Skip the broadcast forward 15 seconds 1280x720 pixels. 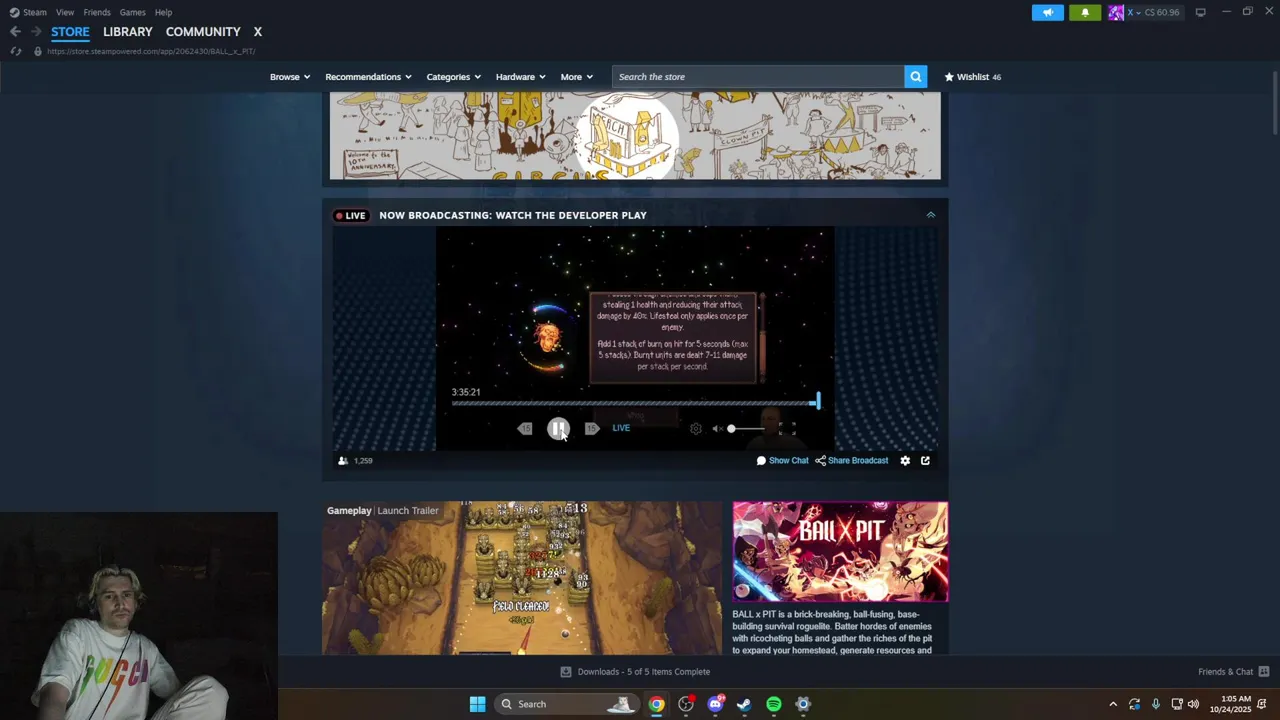click(592, 428)
